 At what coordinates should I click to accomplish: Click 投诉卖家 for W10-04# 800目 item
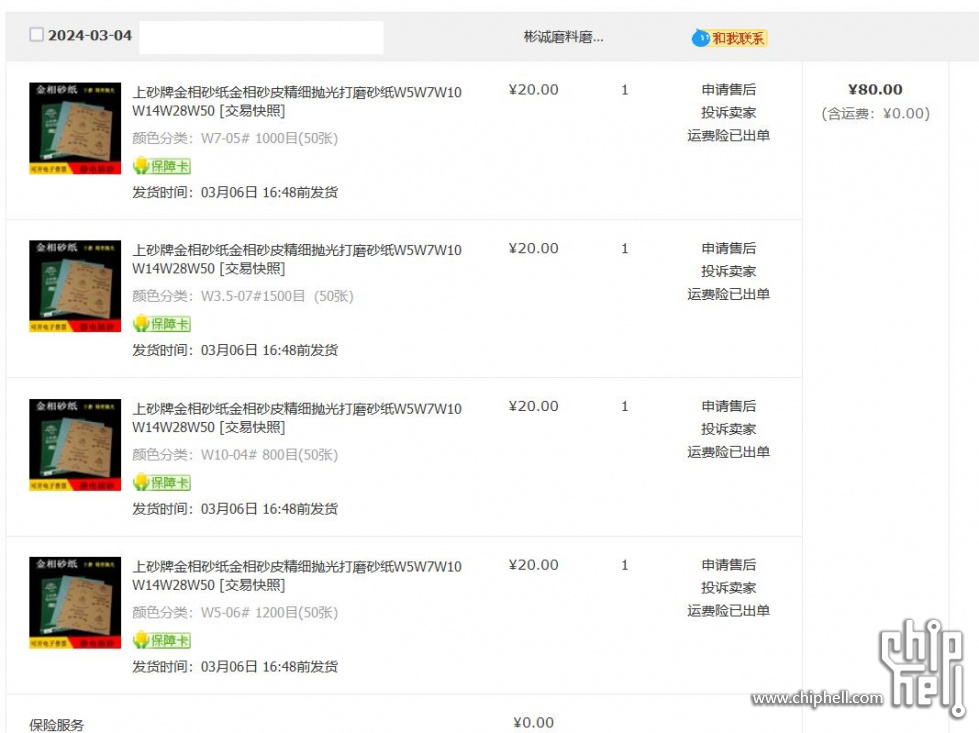729,430
